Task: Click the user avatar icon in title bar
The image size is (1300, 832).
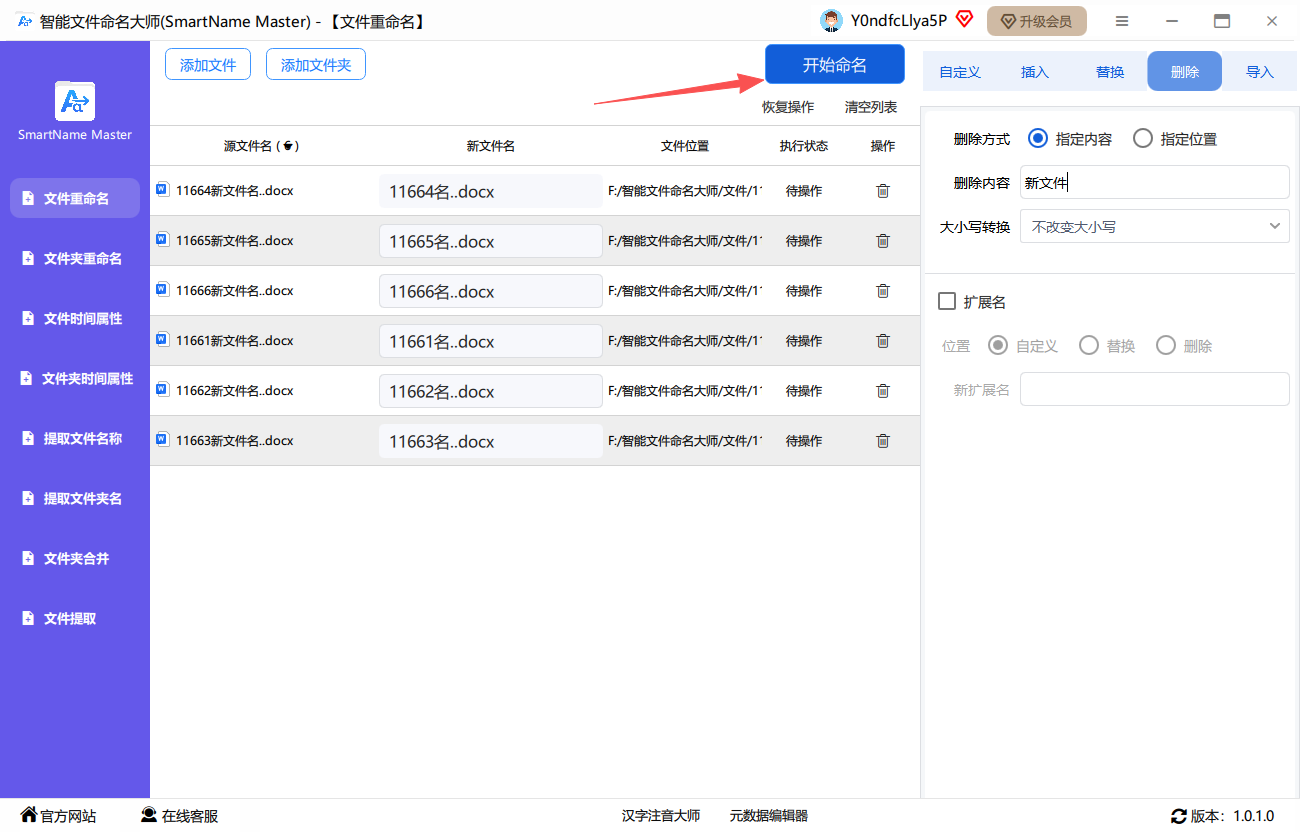Action: coord(831,21)
